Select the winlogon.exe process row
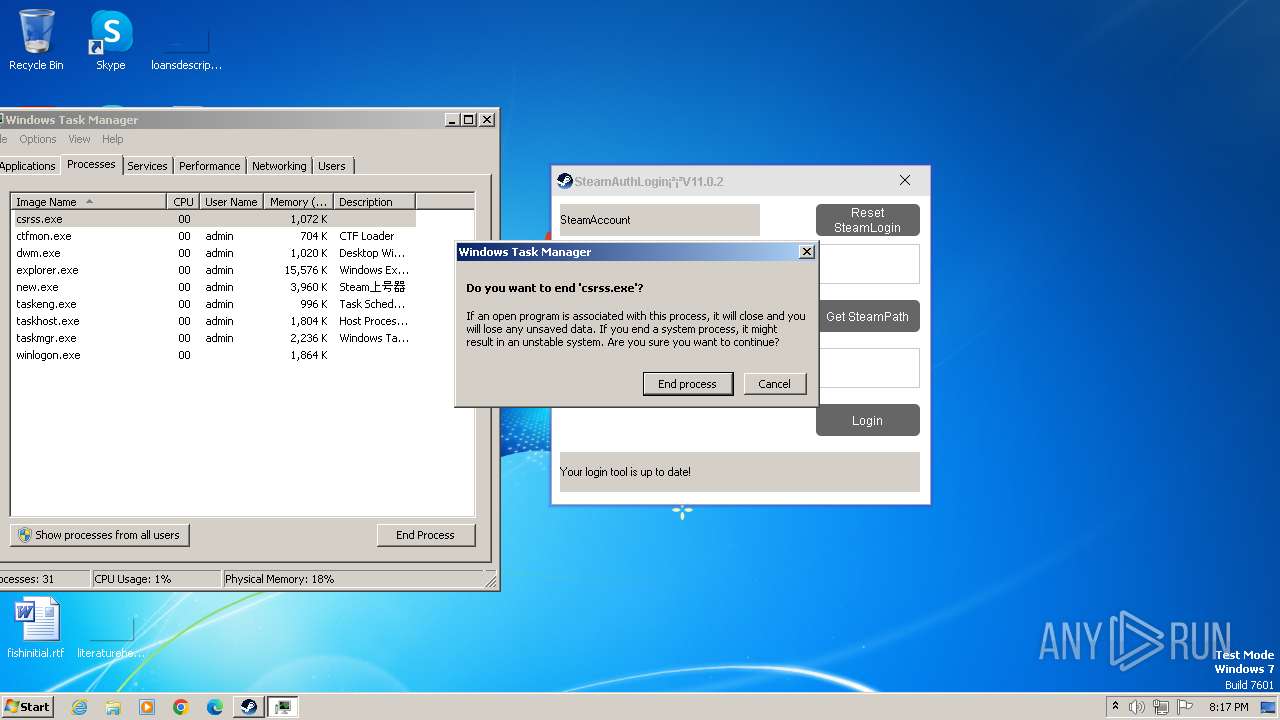This screenshot has width=1280, height=720. point(213,355)
